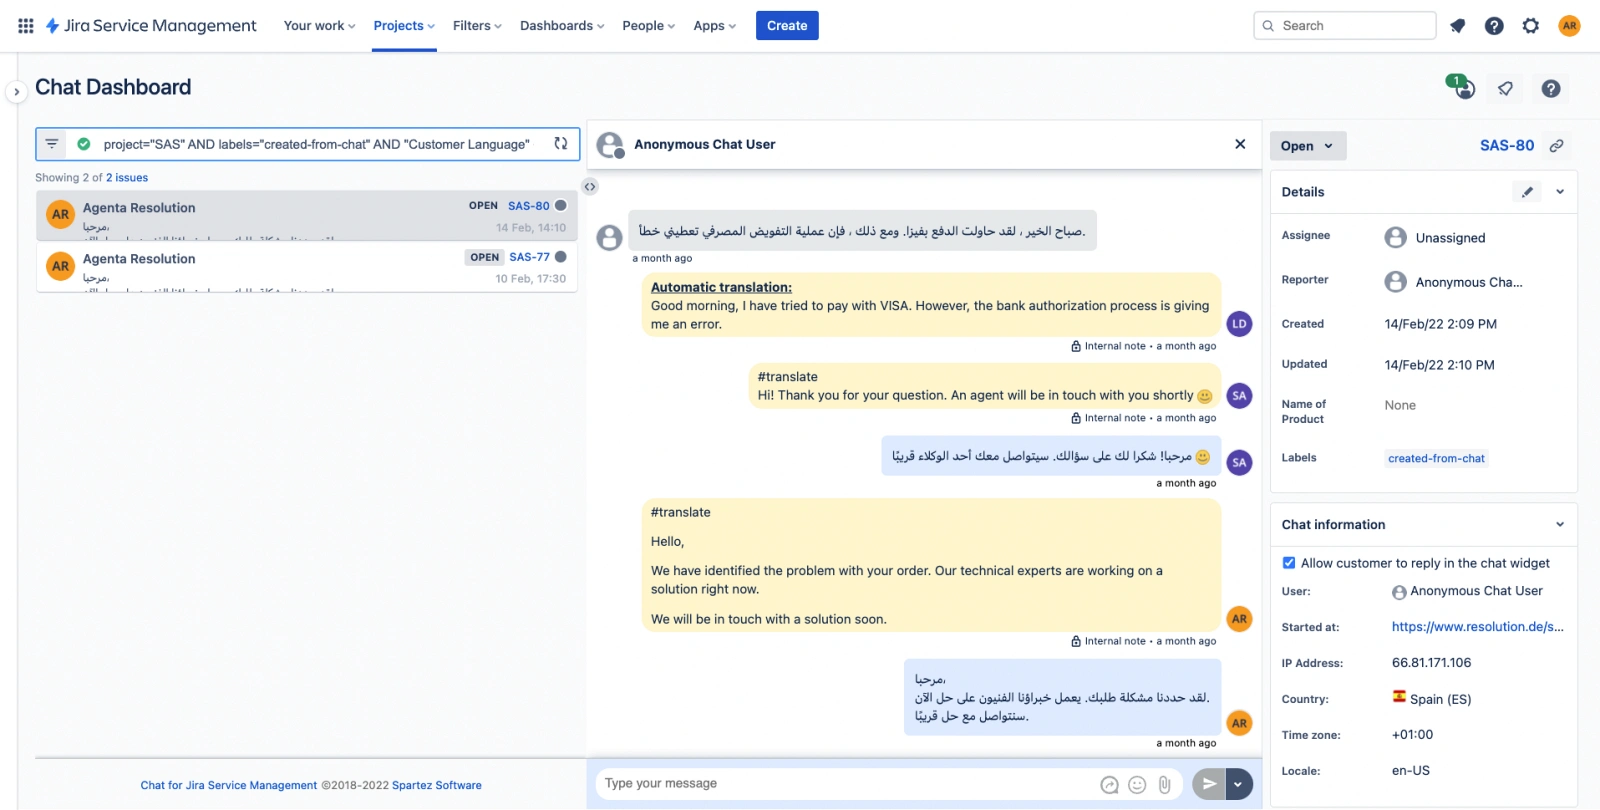Open the help icon in top navigation
Image resolution: width=1600 pixels, height=810 pixels.
pyautogui.click(x=1494, y=26)
